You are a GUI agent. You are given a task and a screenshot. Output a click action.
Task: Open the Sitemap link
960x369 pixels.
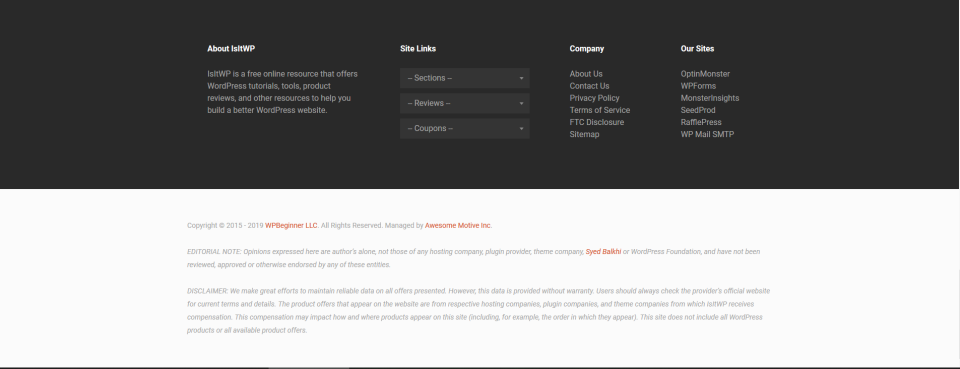pyautogui.click(x=584, y=135)
